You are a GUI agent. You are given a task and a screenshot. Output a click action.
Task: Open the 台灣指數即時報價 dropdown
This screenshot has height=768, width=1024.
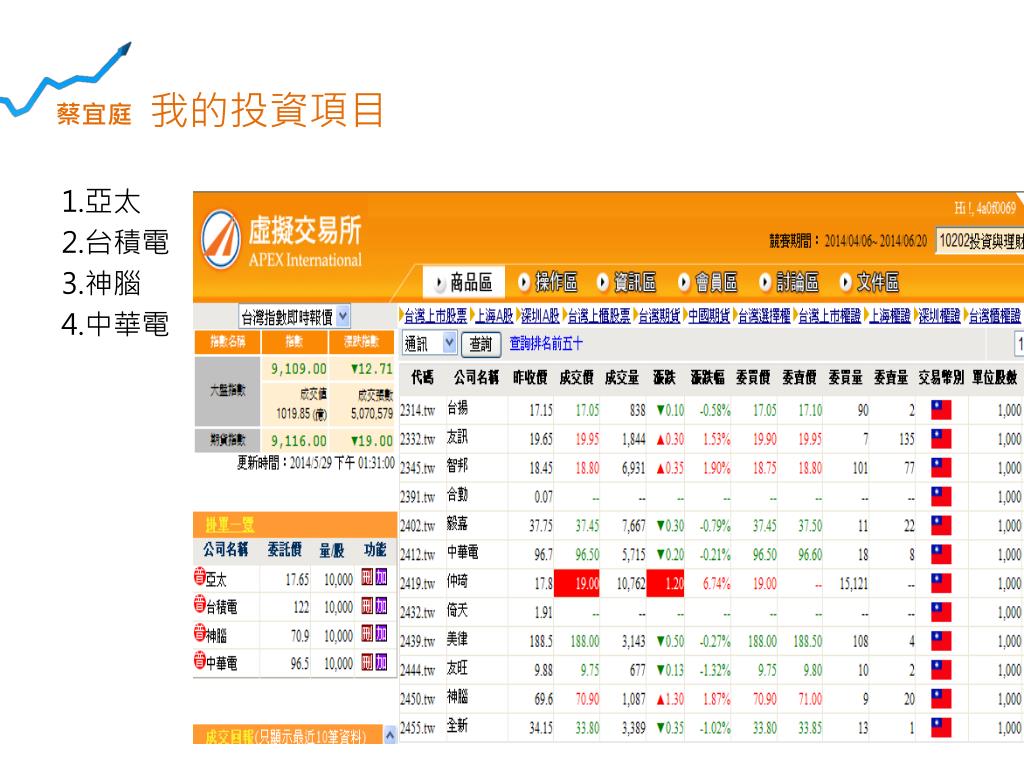click(294, 317)
